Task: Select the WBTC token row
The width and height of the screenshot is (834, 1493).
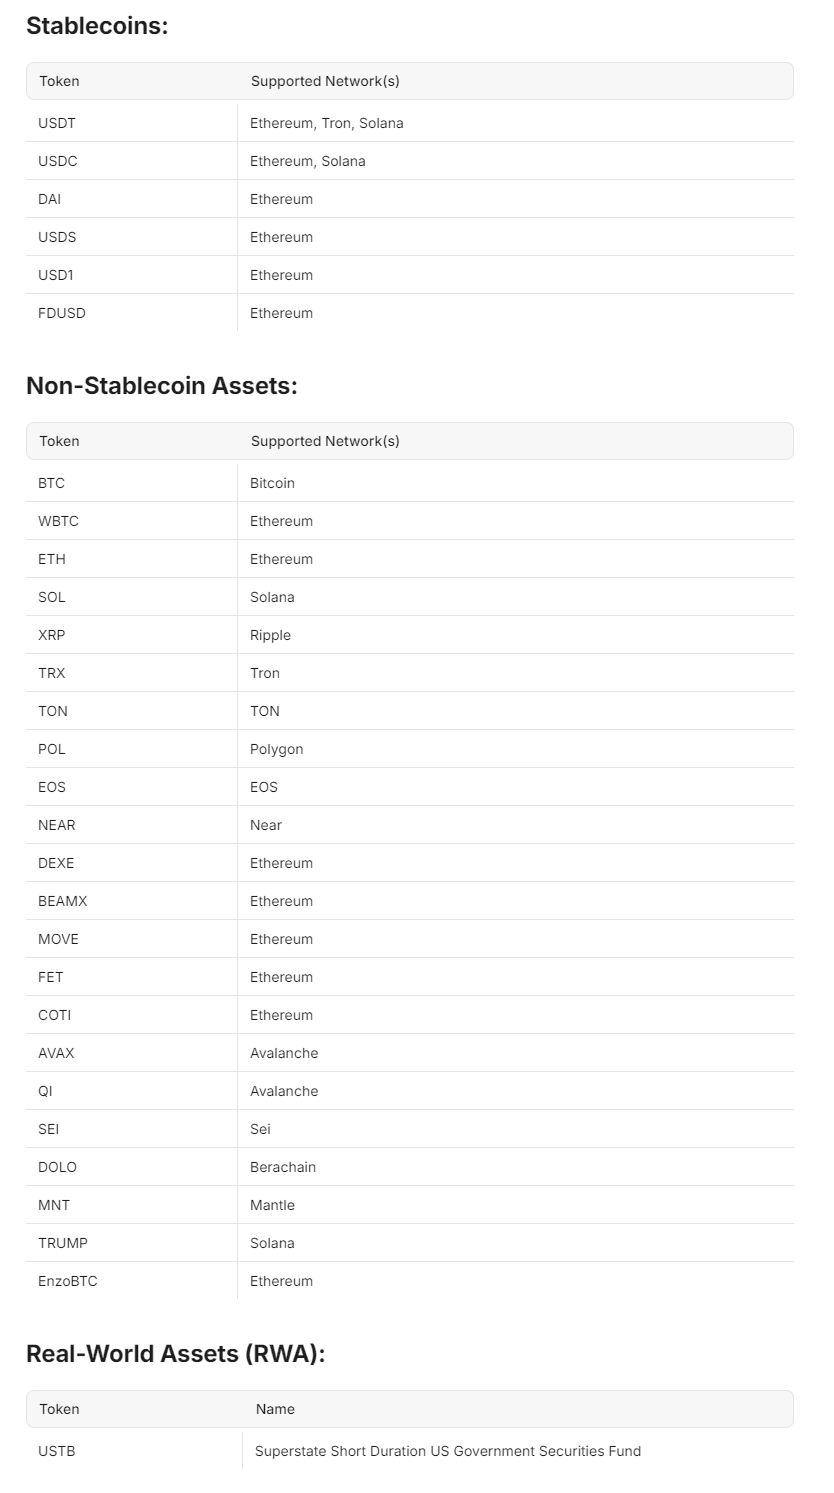Action: (x=410, y=521)
